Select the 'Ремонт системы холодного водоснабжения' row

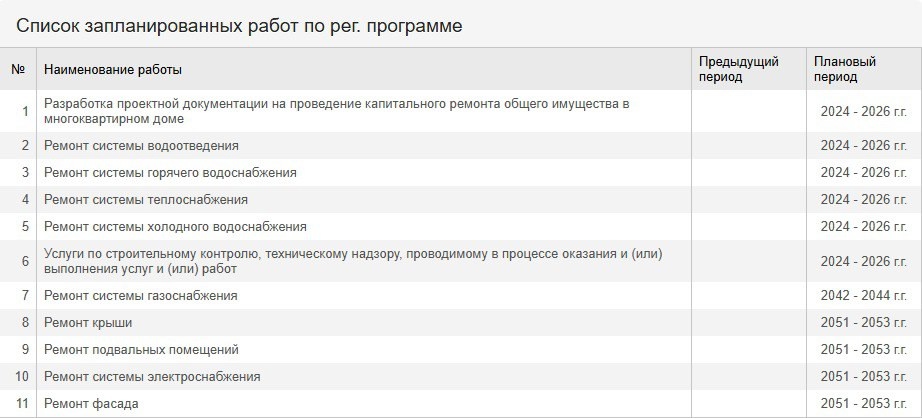461,227
